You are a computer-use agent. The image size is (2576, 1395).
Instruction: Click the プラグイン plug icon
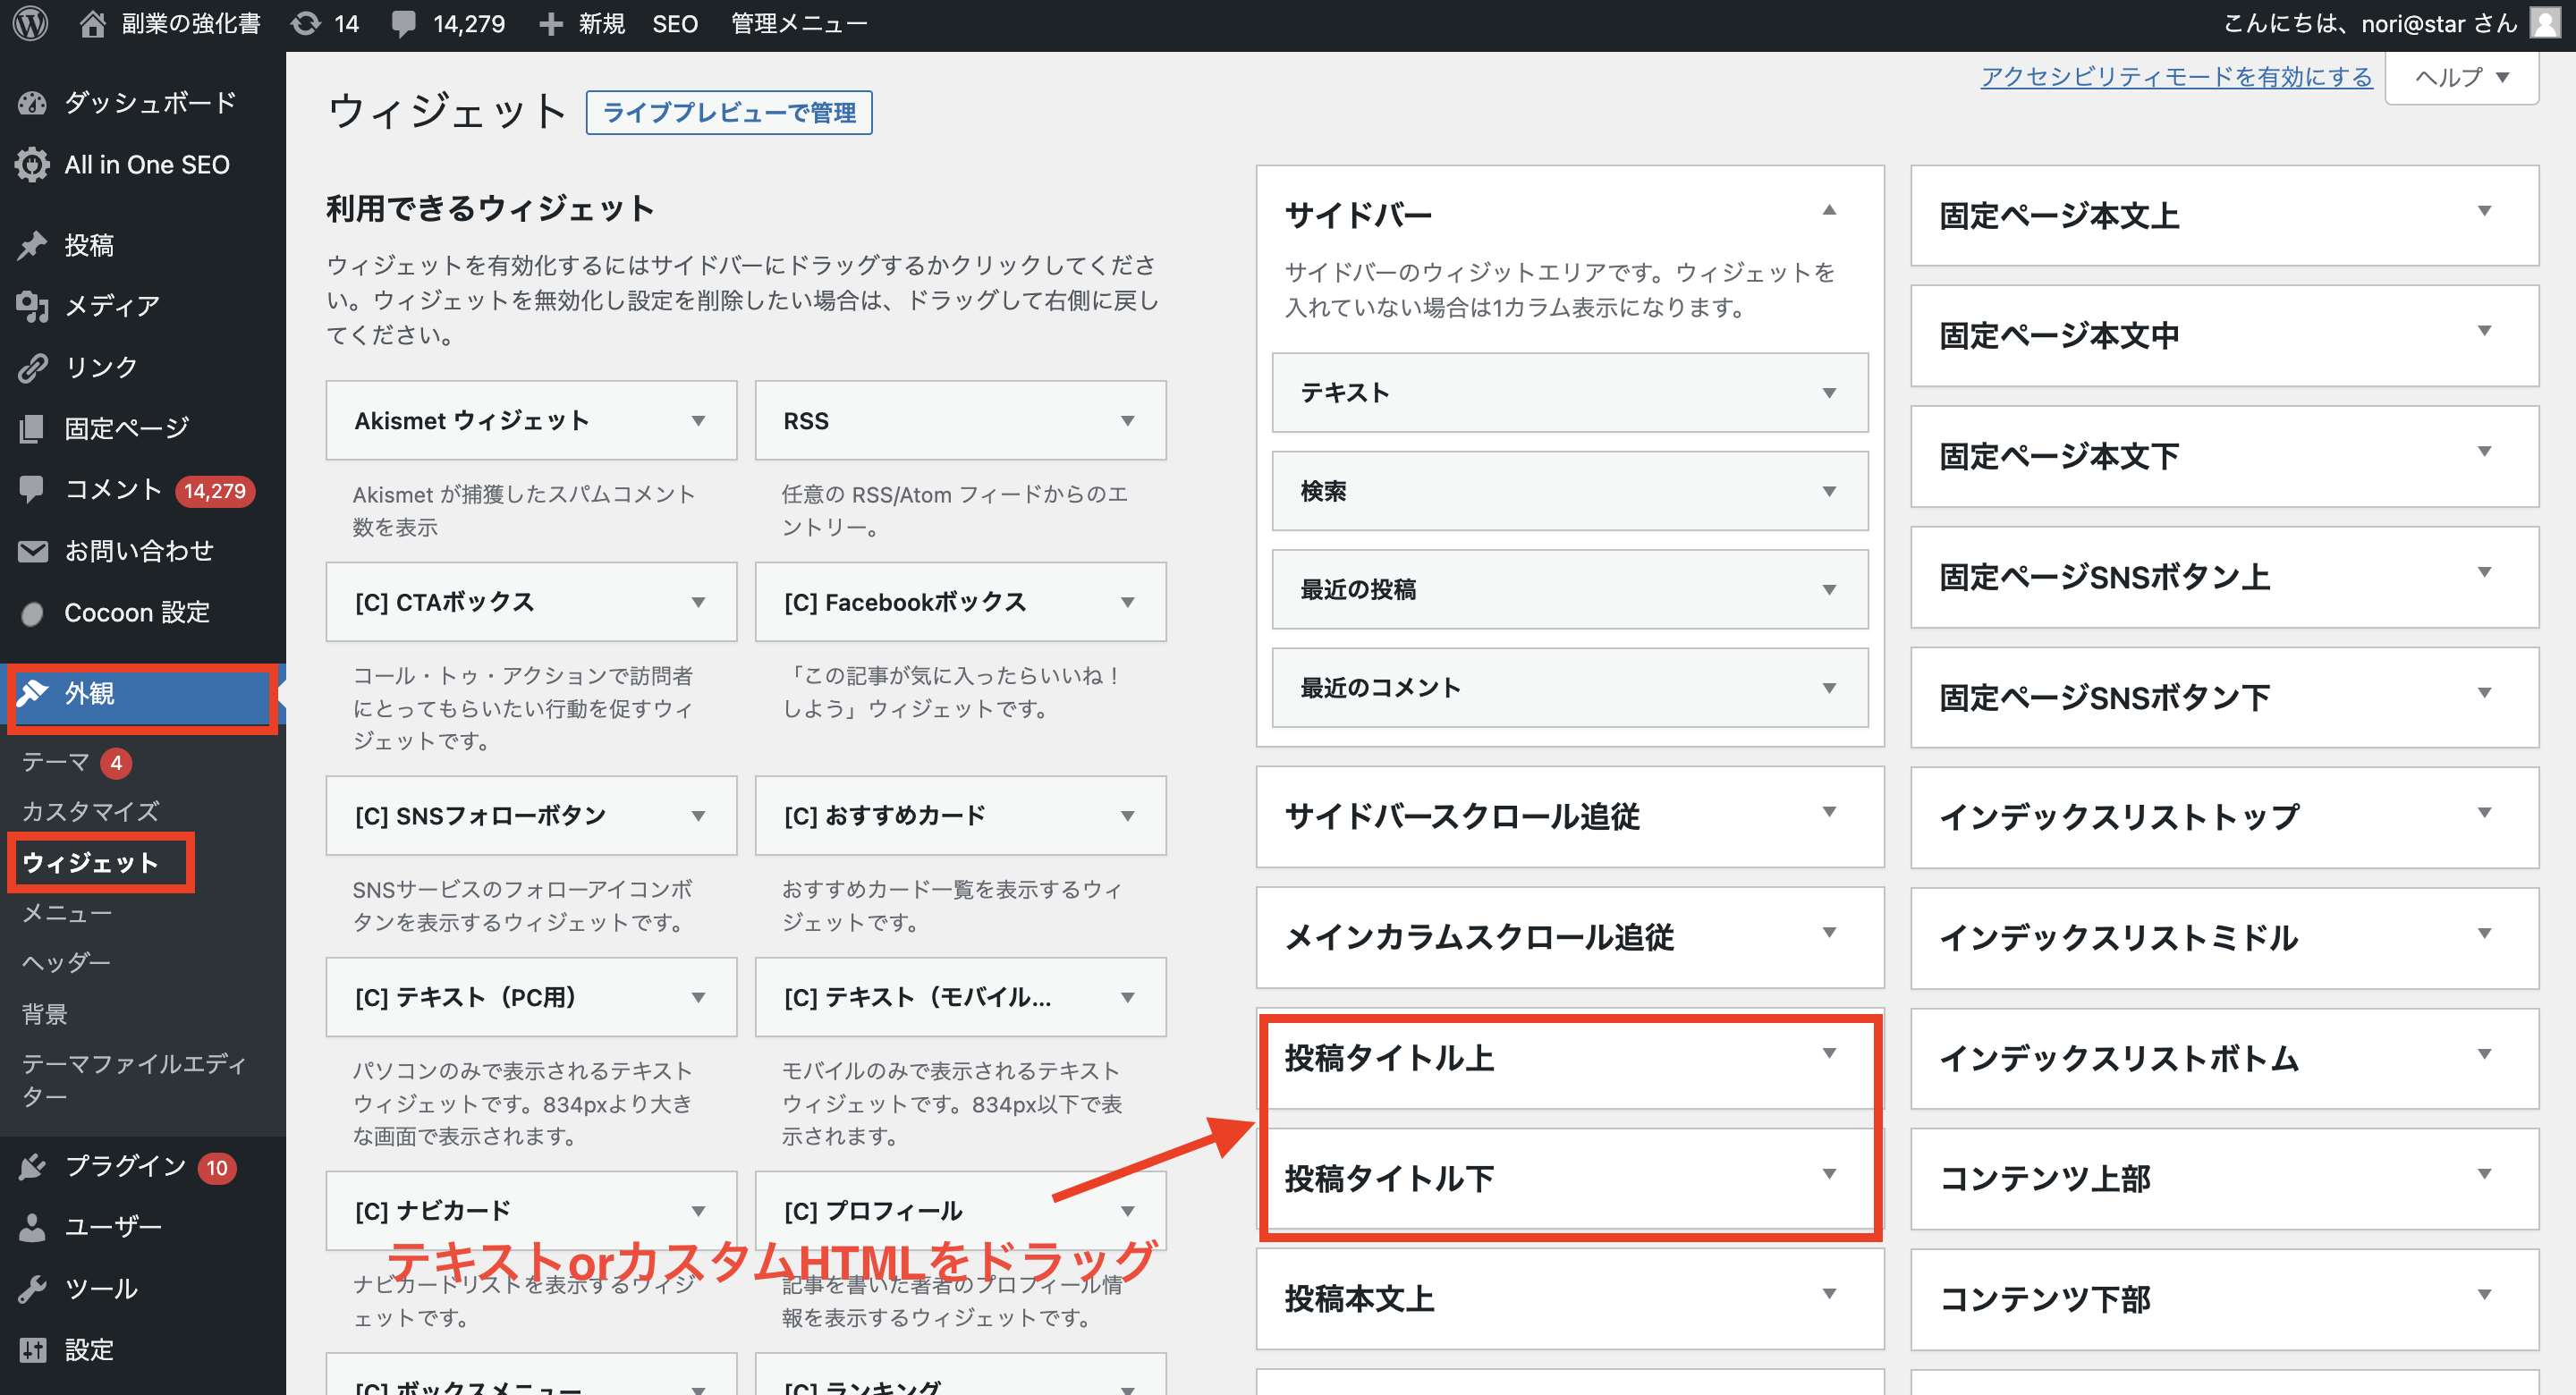(x=32, y=1166)
